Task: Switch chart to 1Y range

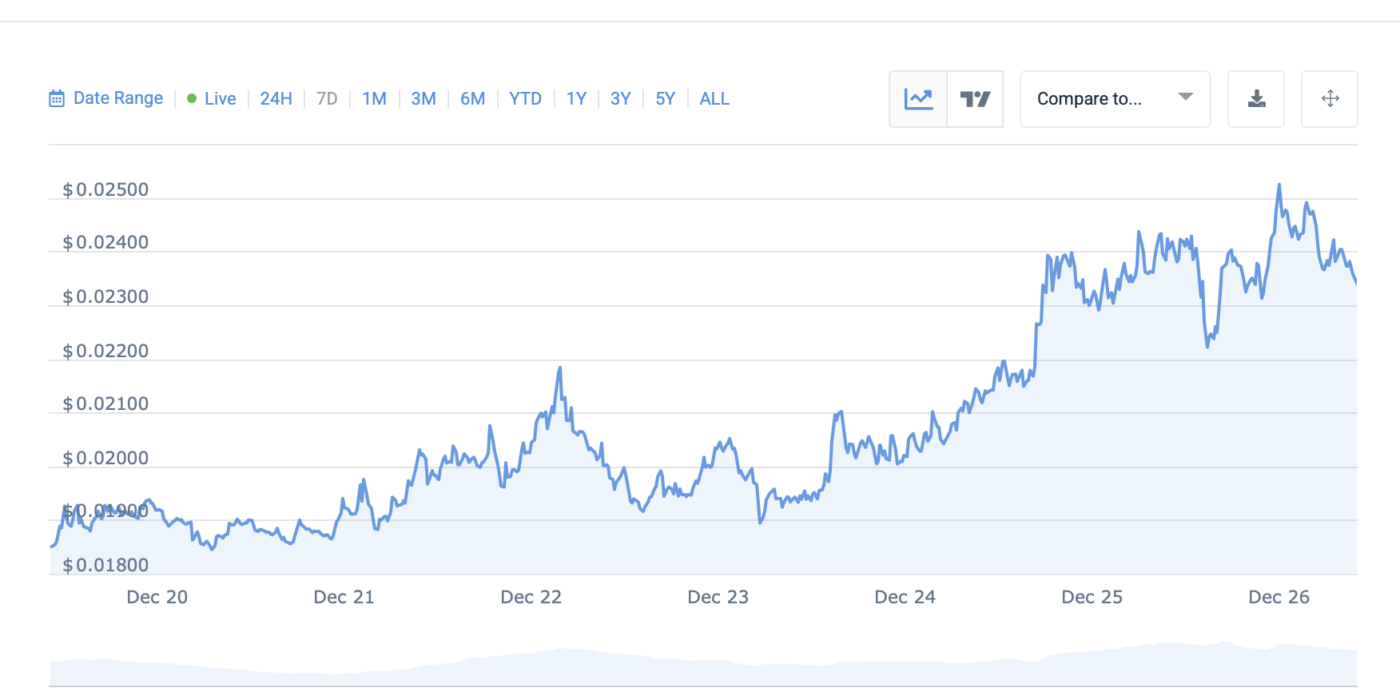Action: pyautogui.click(x=576, y=98)
